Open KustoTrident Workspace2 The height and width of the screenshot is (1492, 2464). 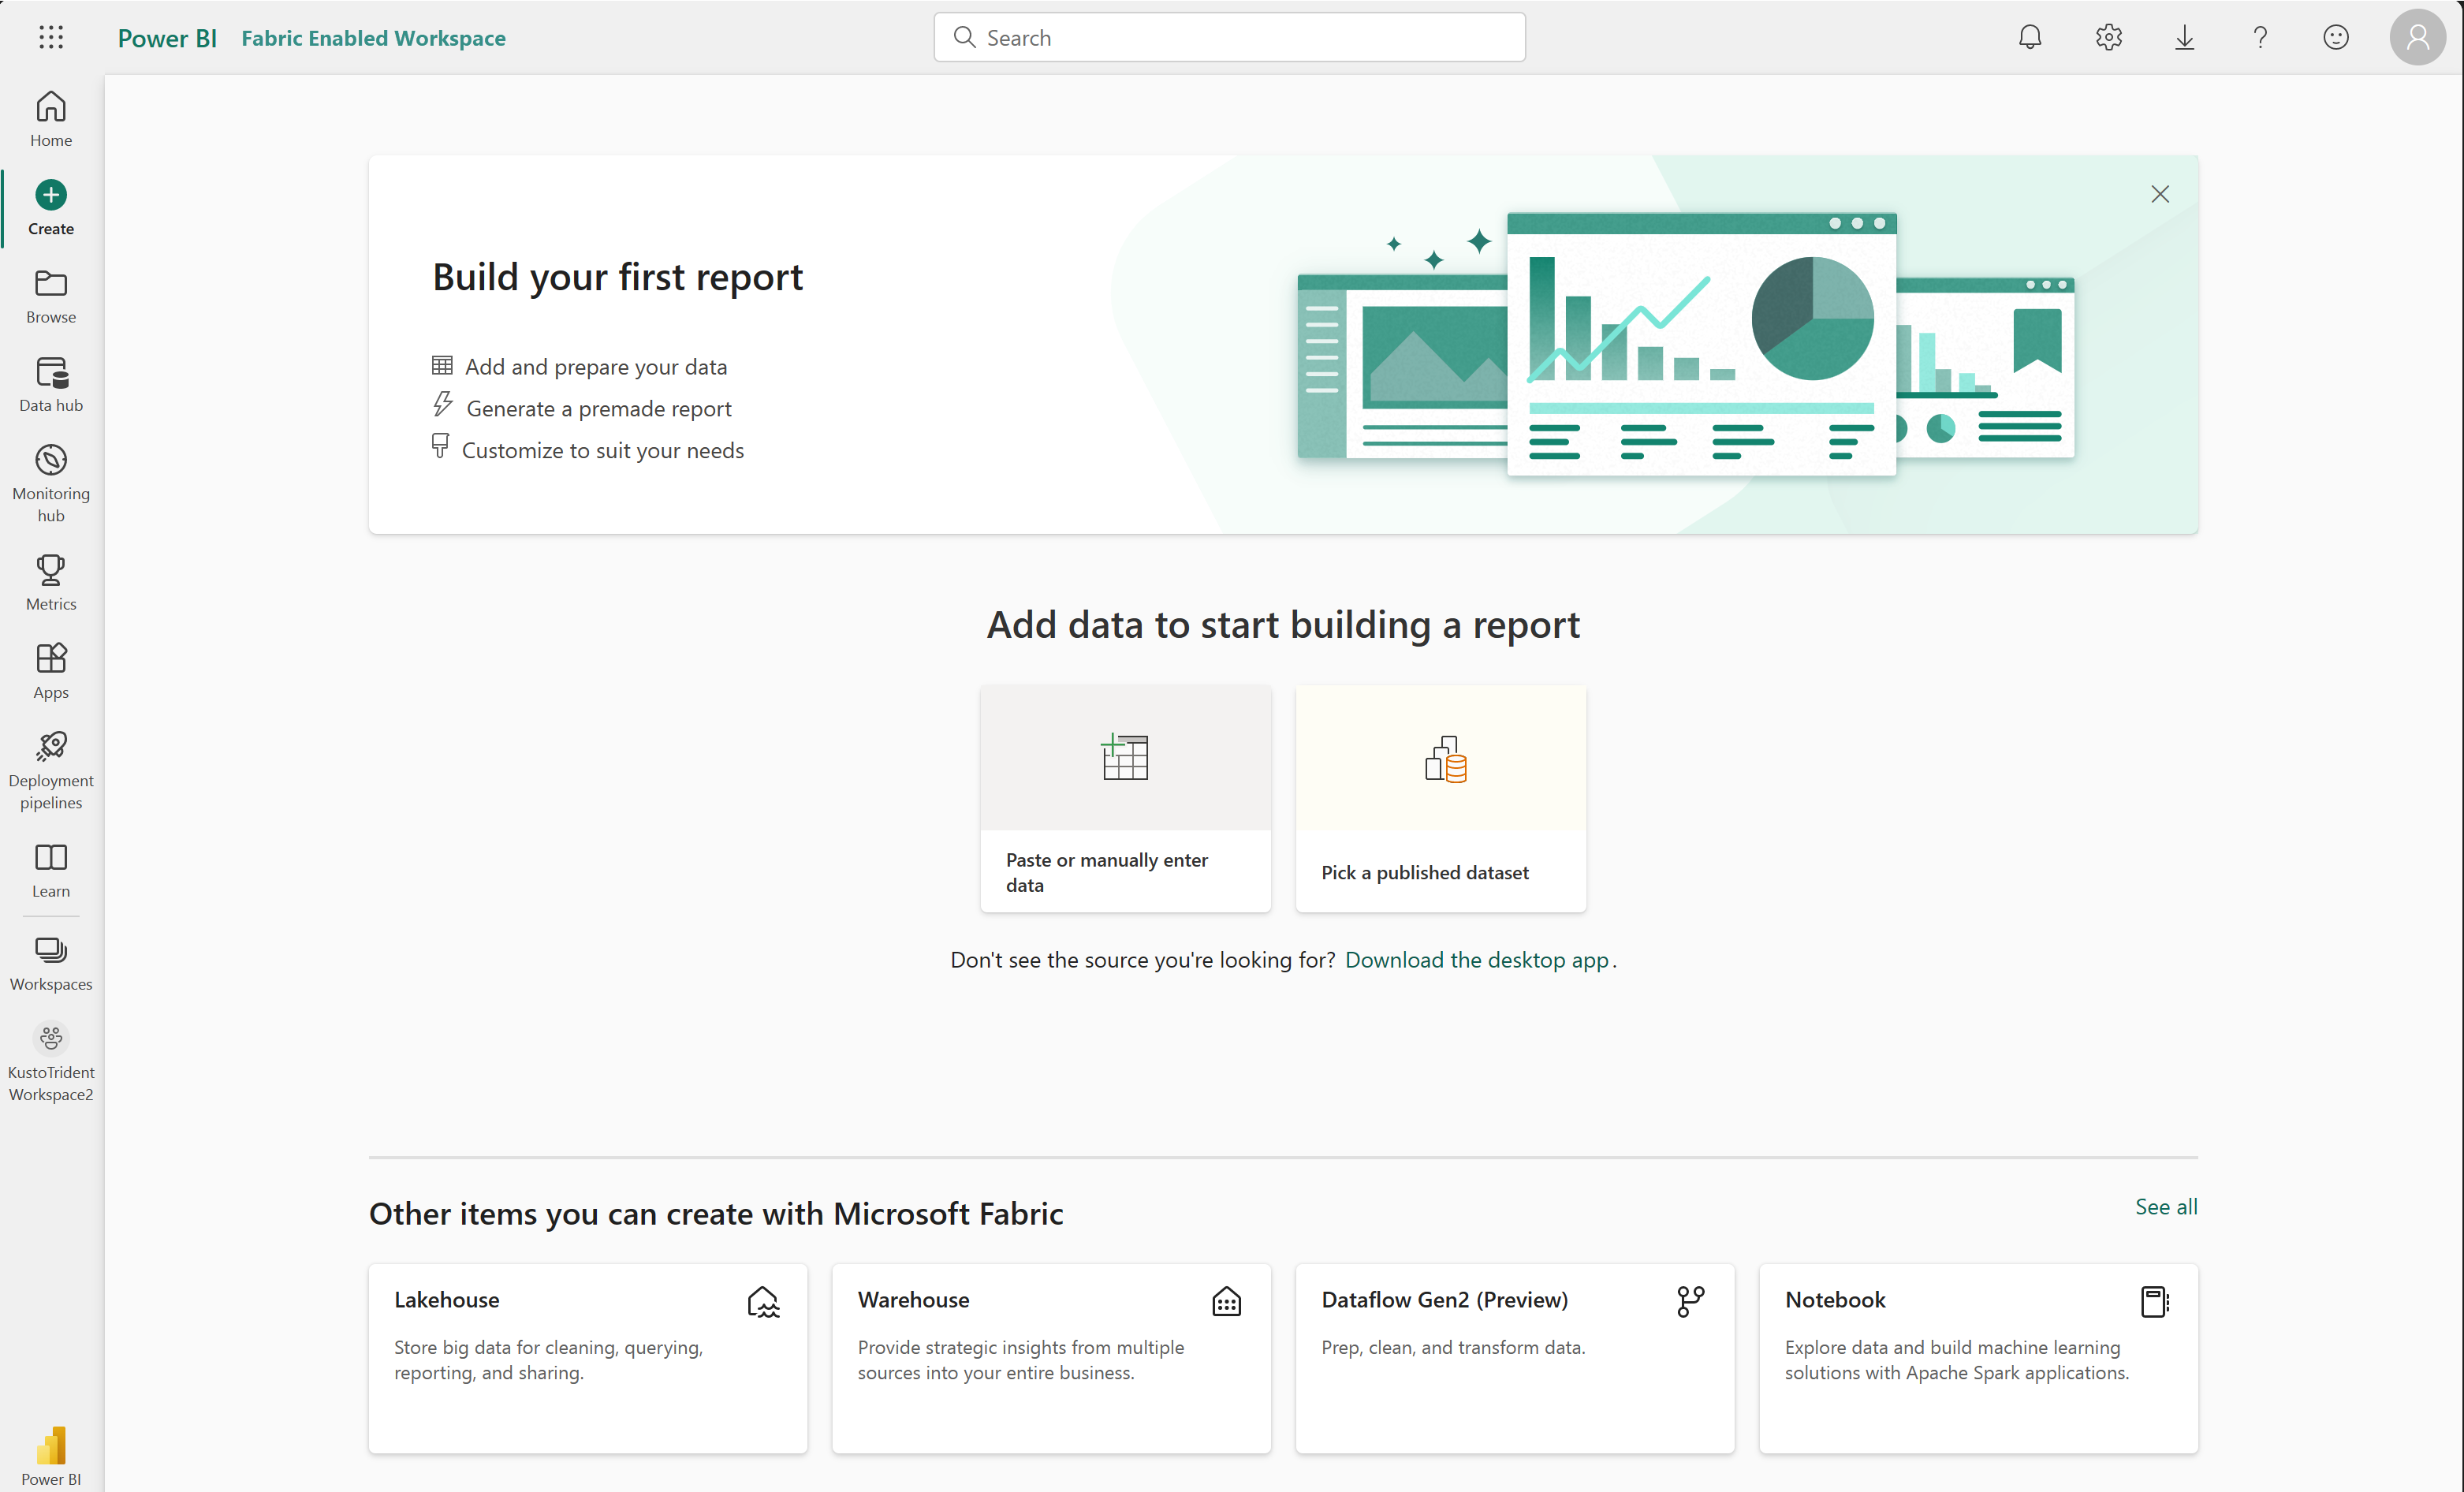click(x=51, y=1062)
